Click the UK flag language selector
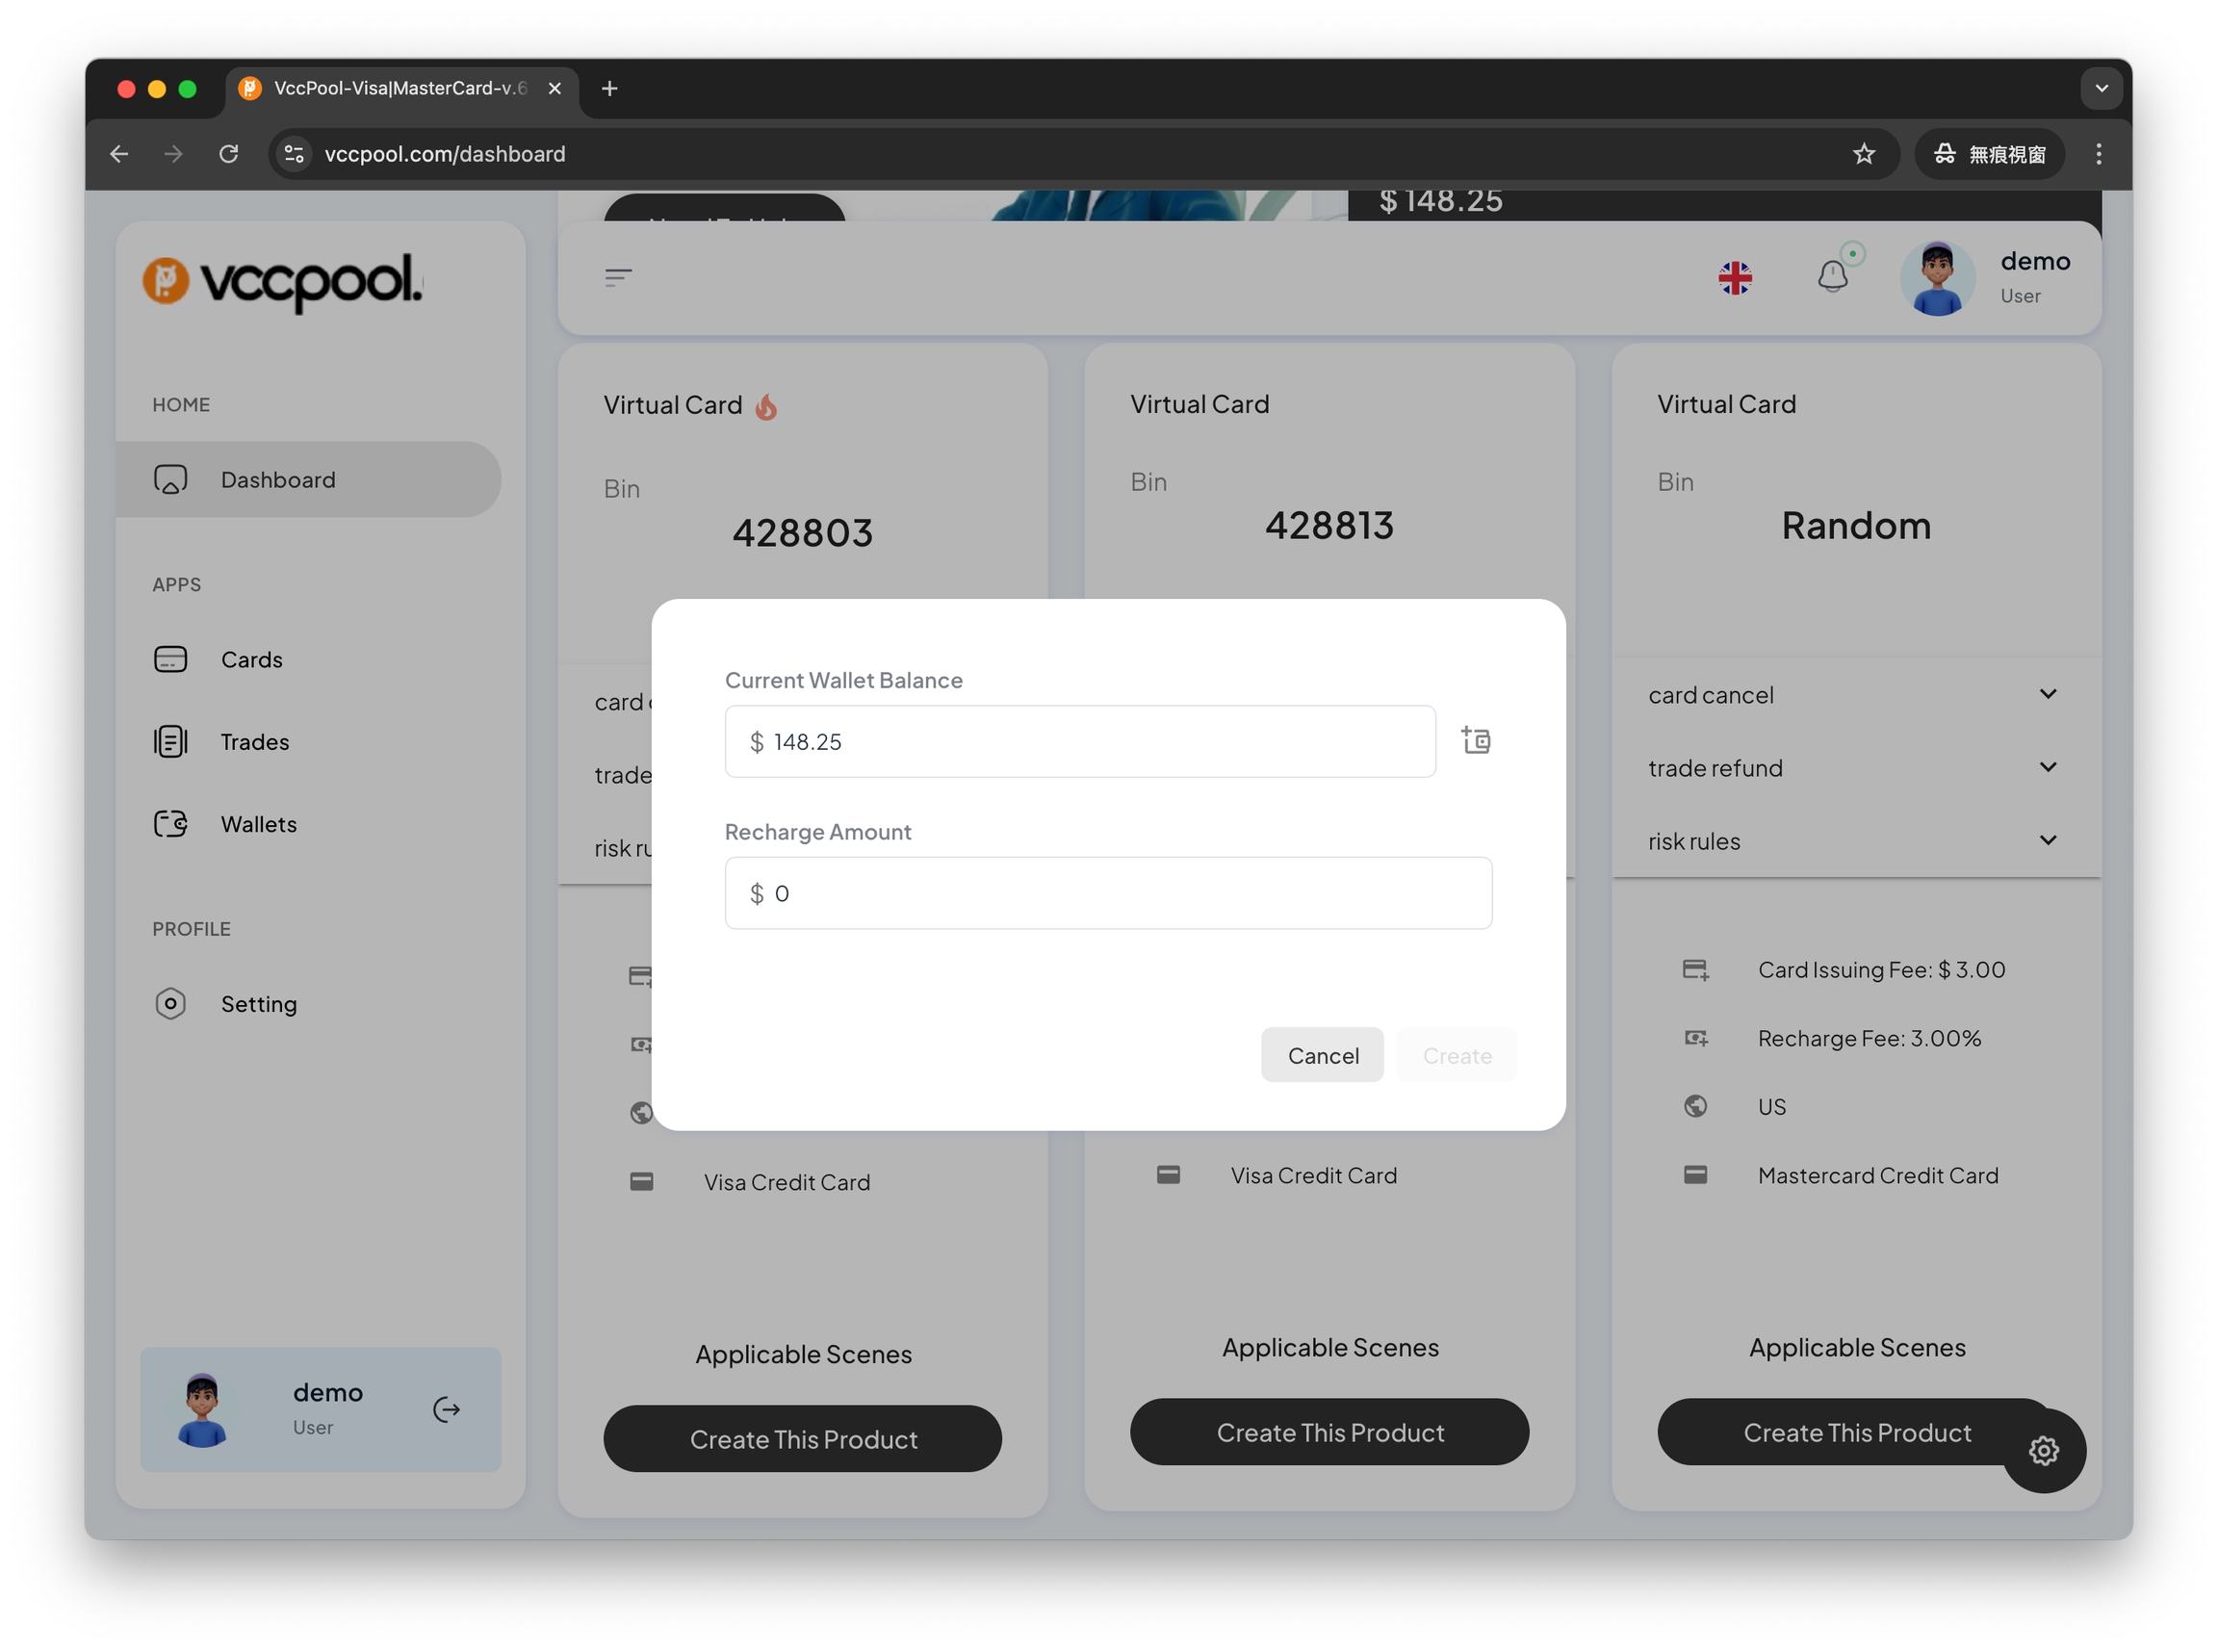 click(1734, 278)
